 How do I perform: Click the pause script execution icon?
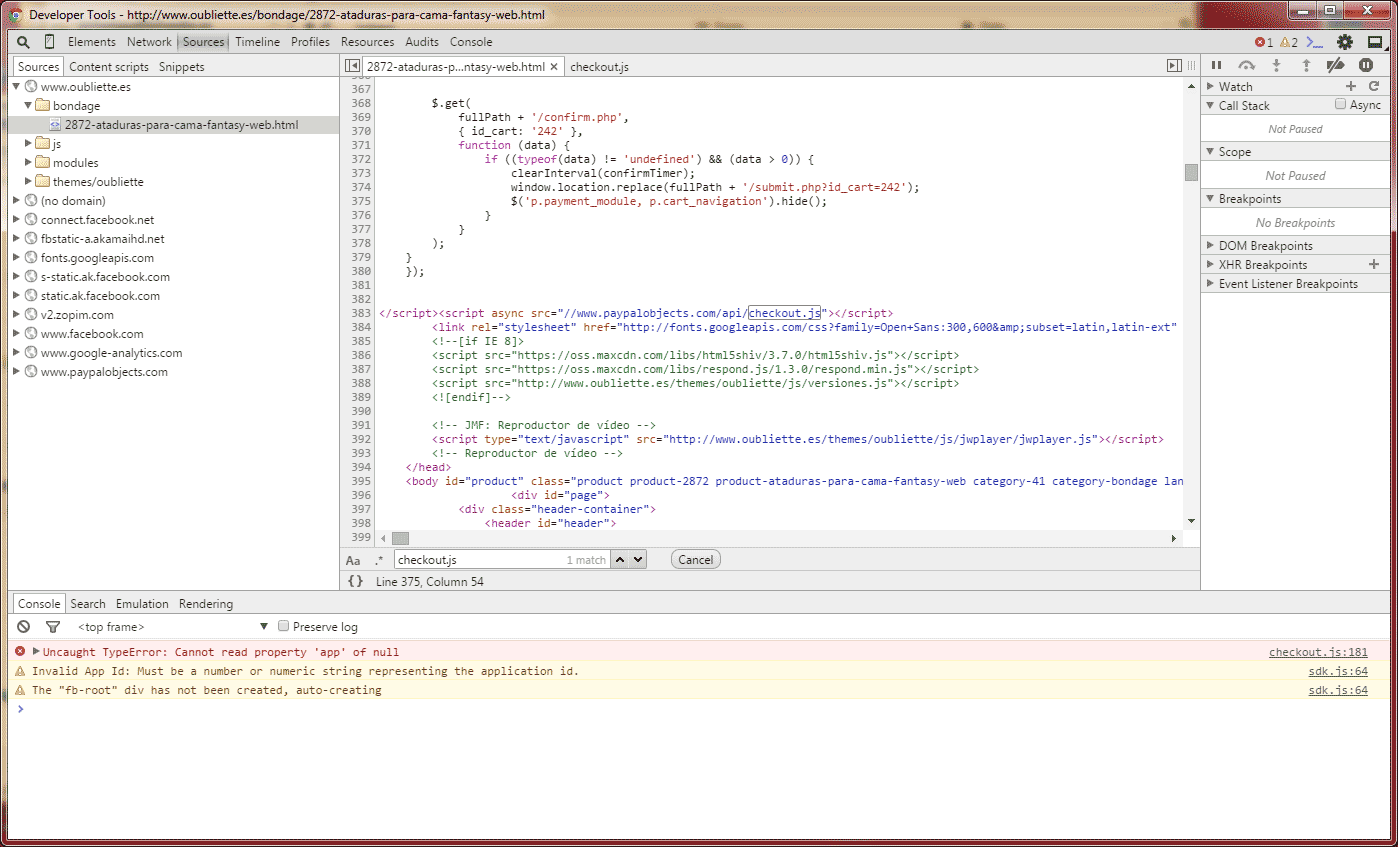(x=1216, y=66)
